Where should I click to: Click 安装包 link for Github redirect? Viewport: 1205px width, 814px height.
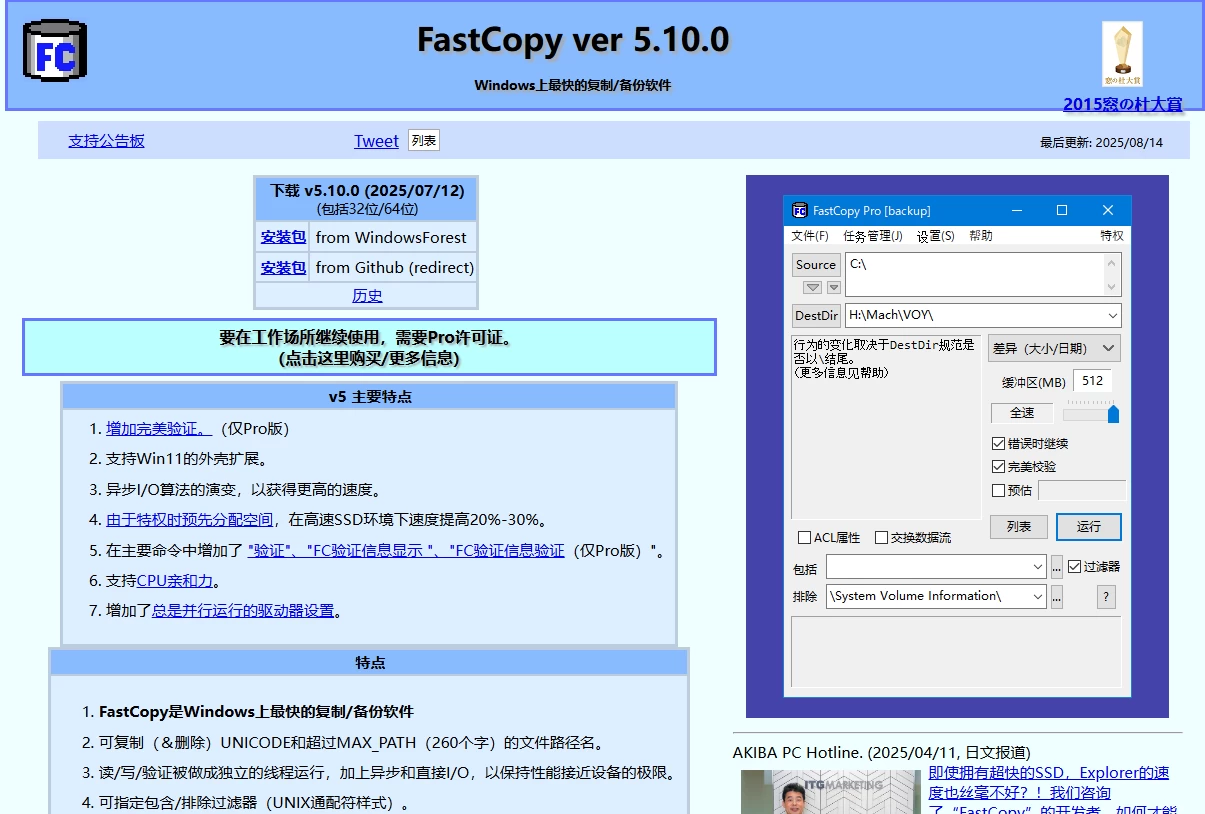283,267
